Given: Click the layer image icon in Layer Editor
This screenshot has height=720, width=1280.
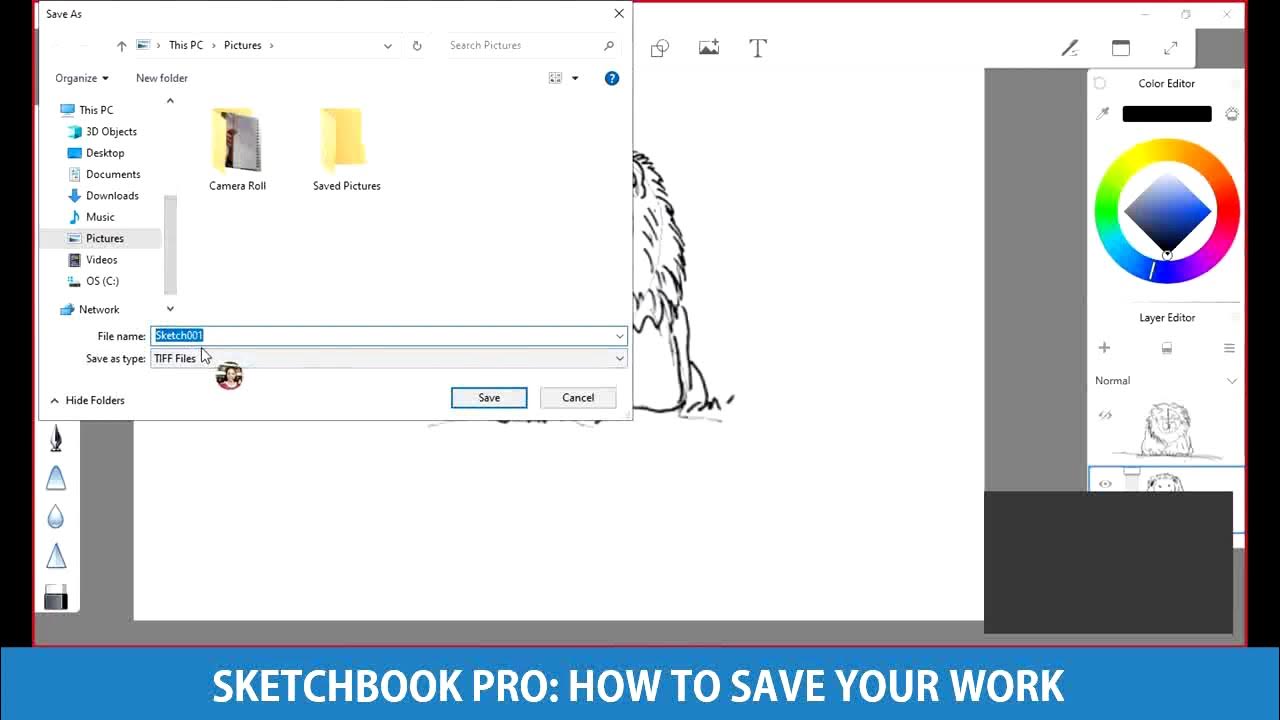Looking at the screenshot, I should point(1166,348).
